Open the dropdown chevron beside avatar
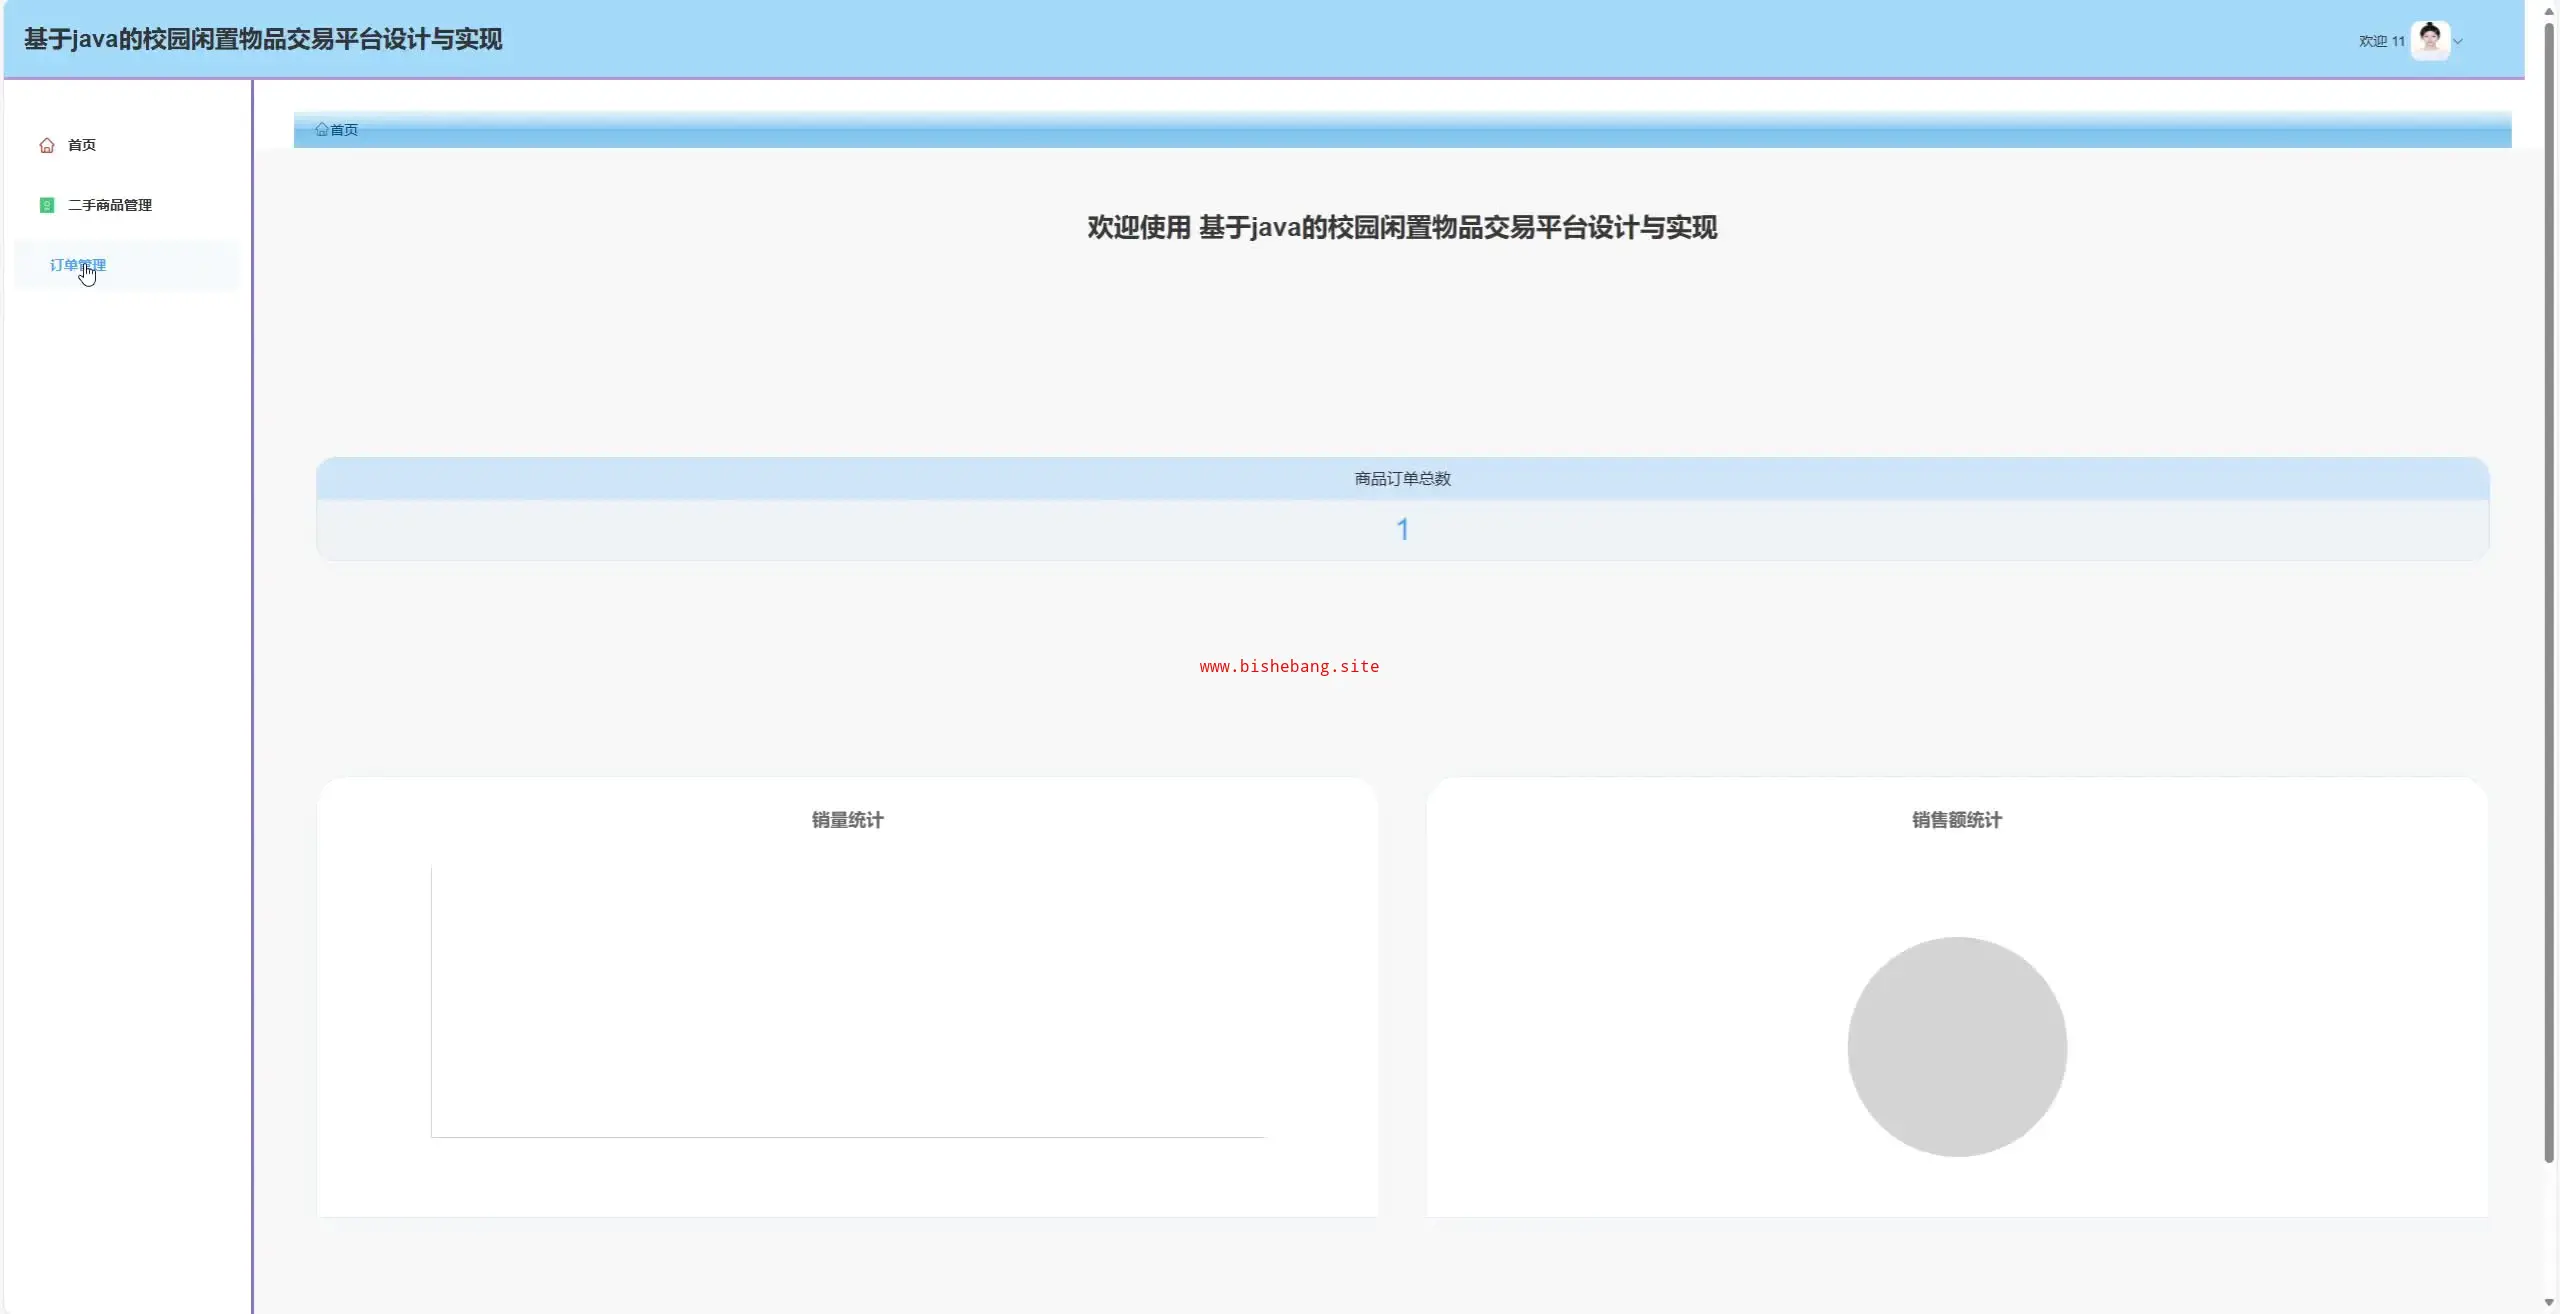Image resolution: width=2560 pixels, height=1314 pixels. point(2458,41)
